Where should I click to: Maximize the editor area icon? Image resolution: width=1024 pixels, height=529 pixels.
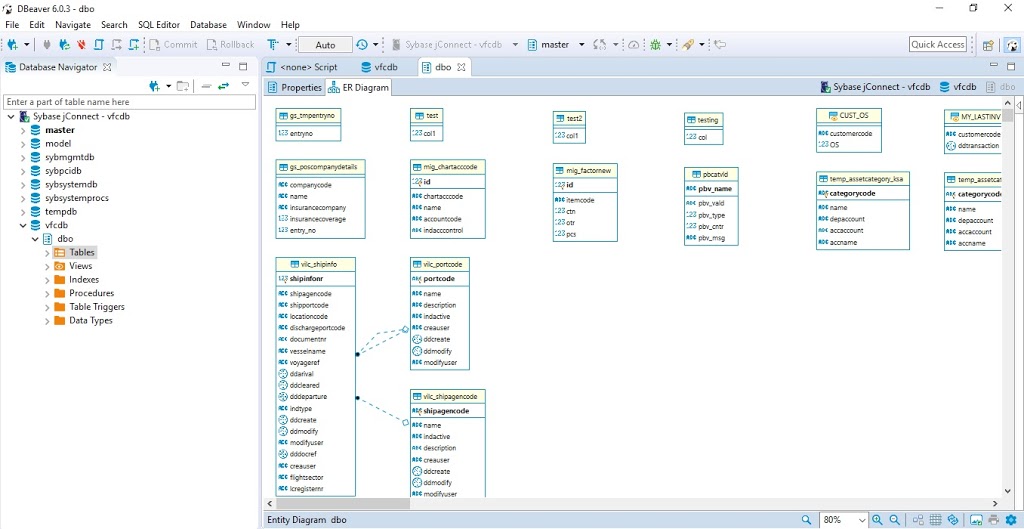[1011, 66]
